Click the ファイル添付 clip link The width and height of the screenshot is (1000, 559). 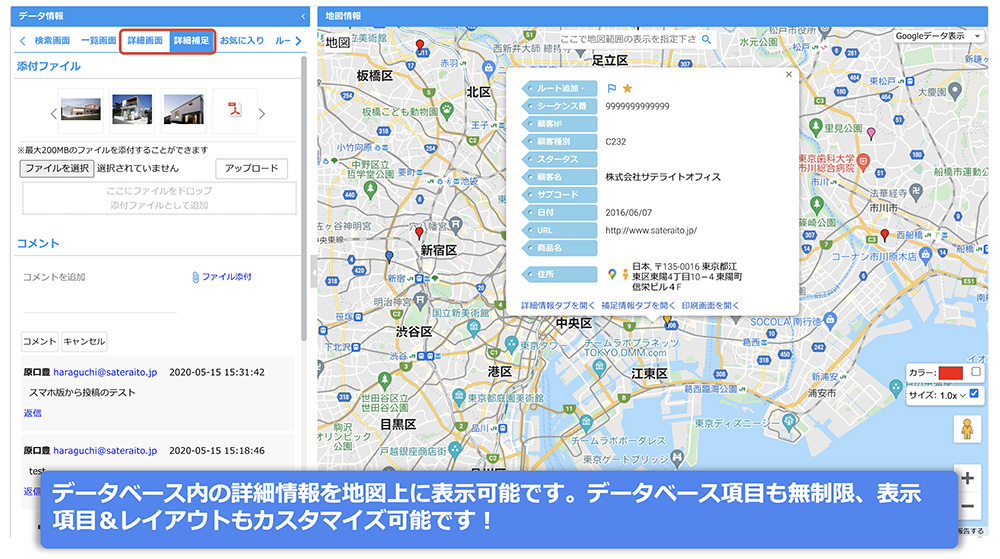(x=221, y=277)
